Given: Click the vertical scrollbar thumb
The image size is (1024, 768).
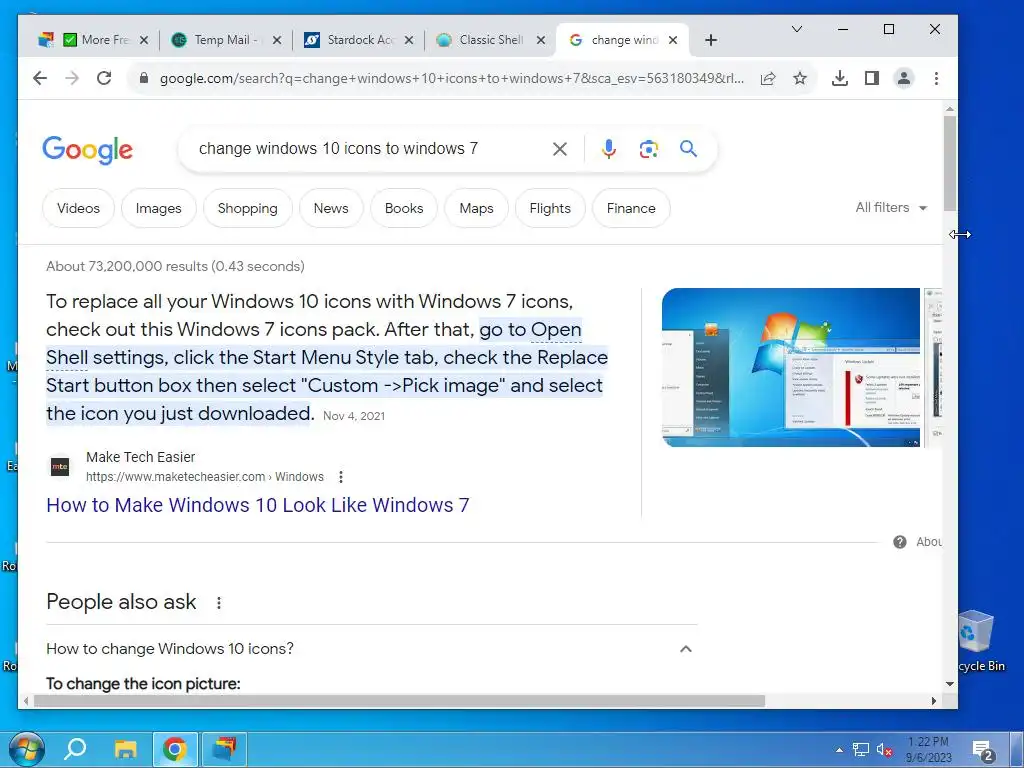Looking at the screenshot, I should 950,163.
